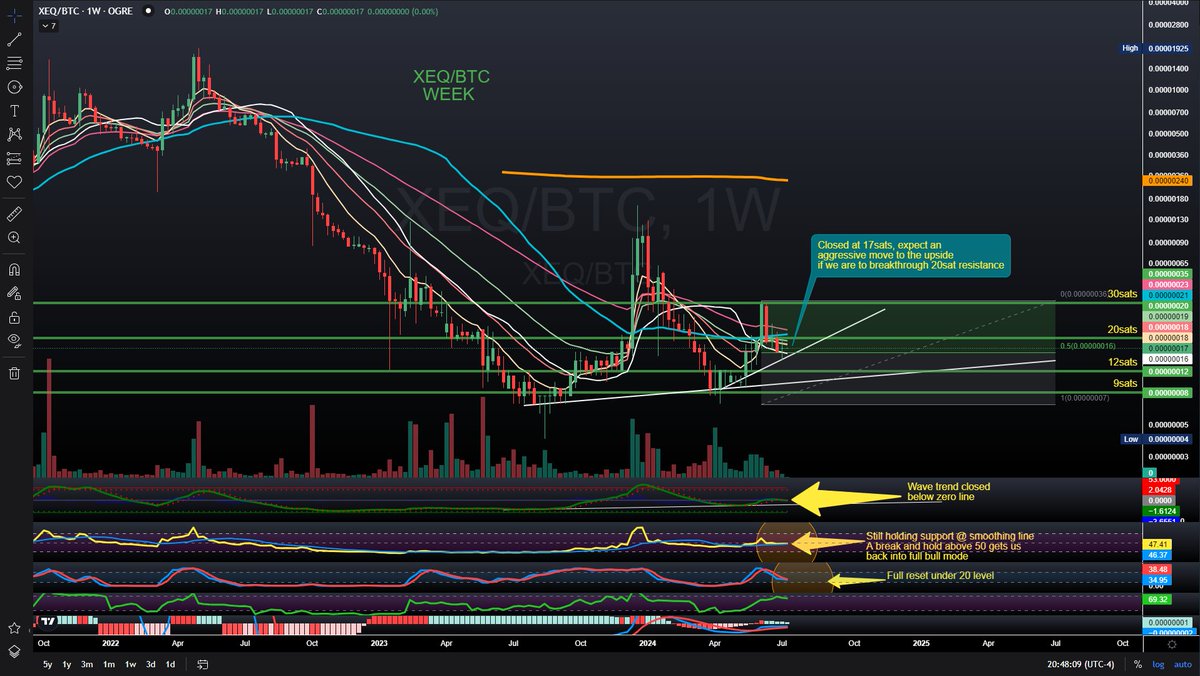
Task: Set date range to 1d
Action: [170, 665]
